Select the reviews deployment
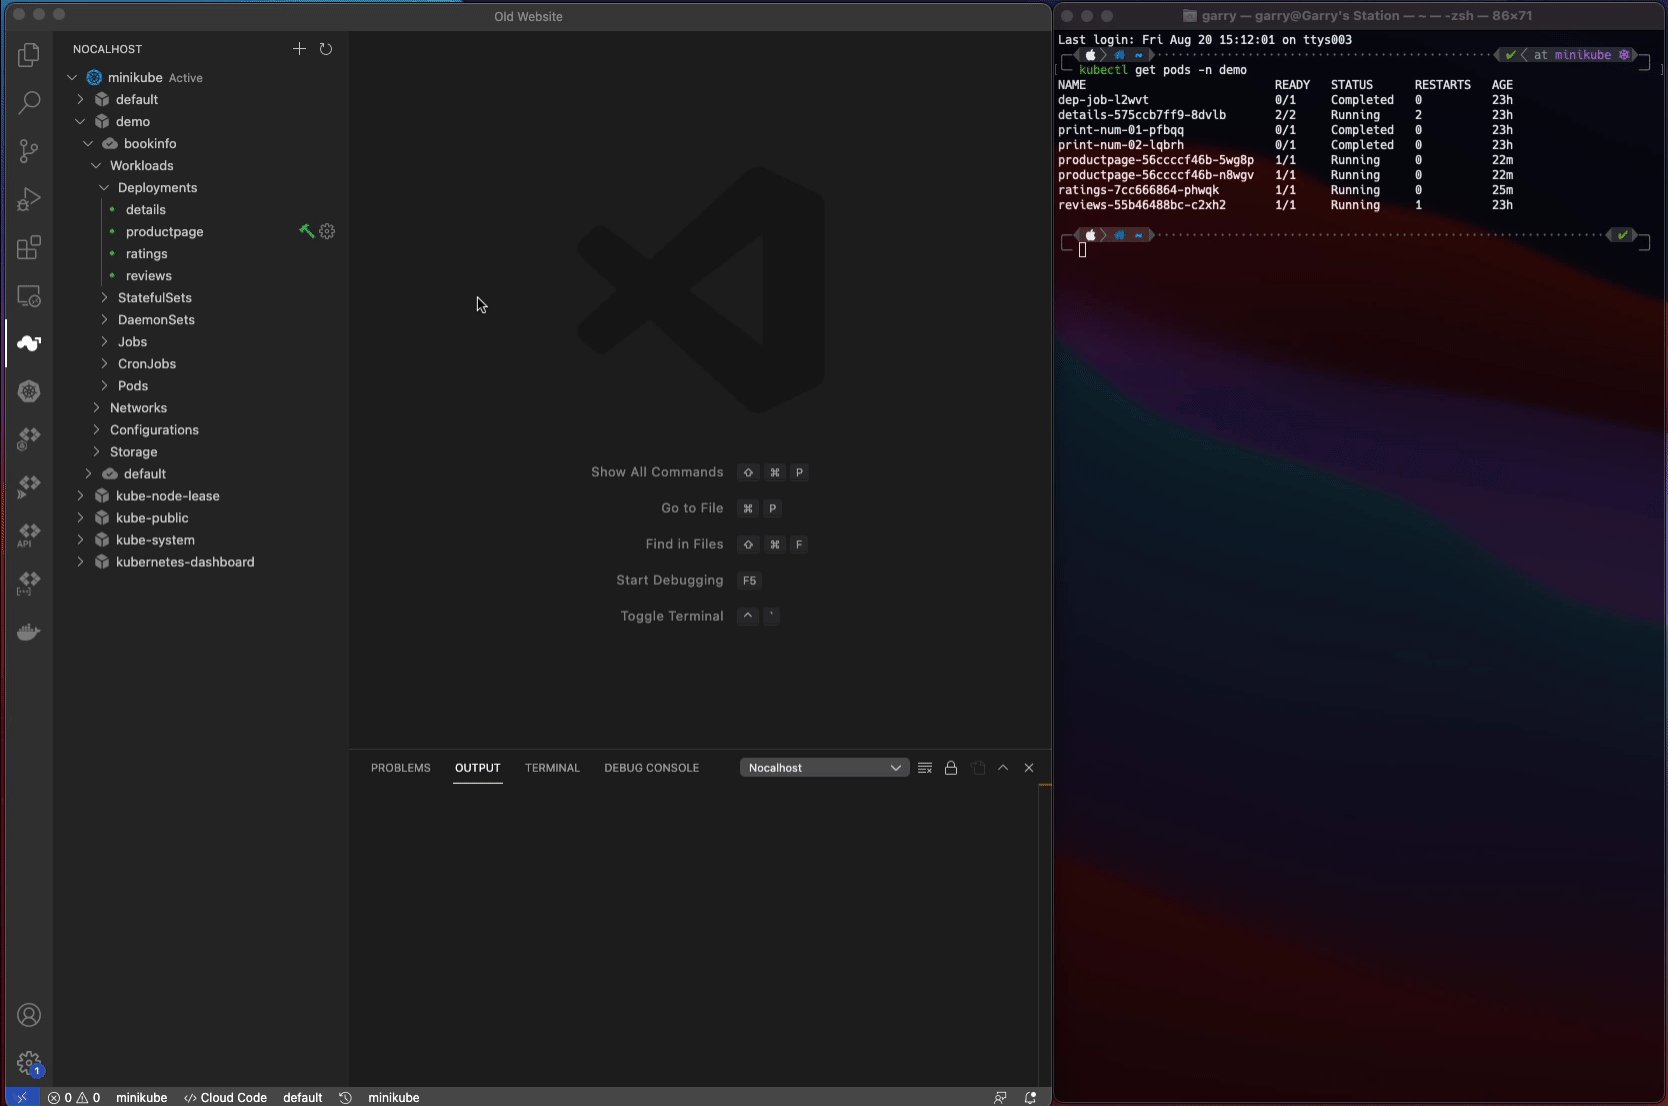 (x=149, y=275)
